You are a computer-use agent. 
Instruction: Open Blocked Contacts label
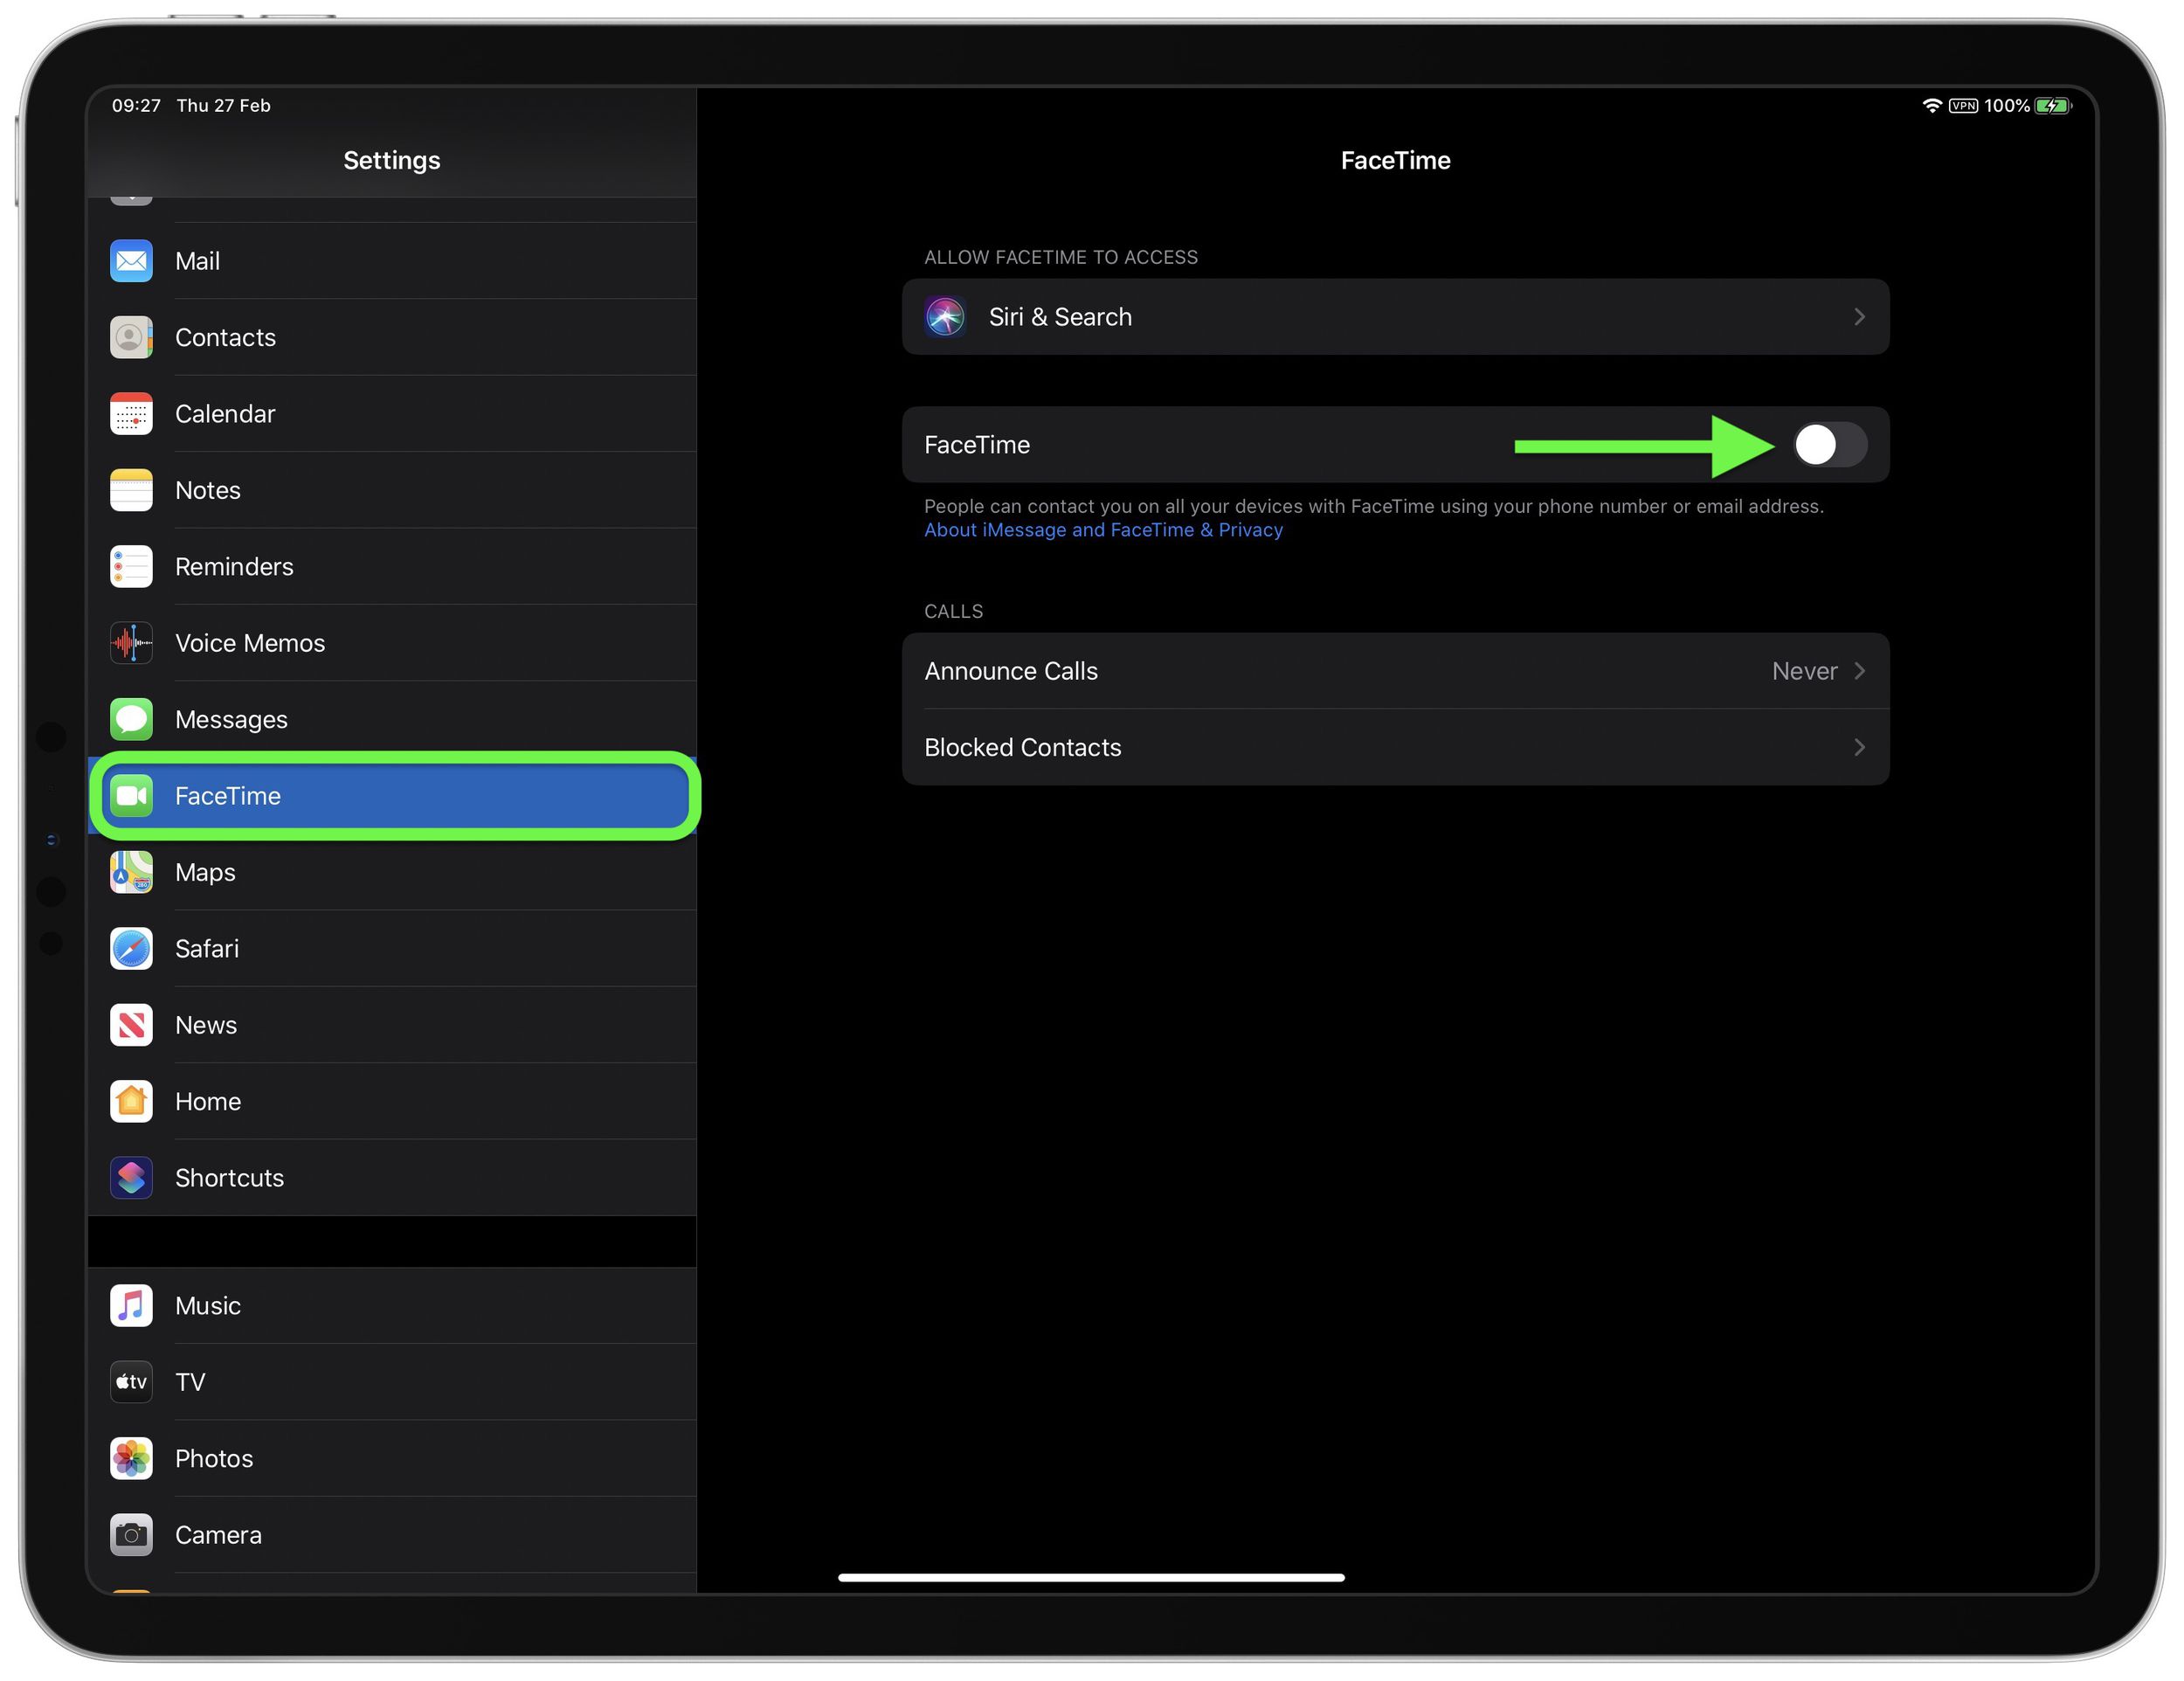coord(1023,748)
